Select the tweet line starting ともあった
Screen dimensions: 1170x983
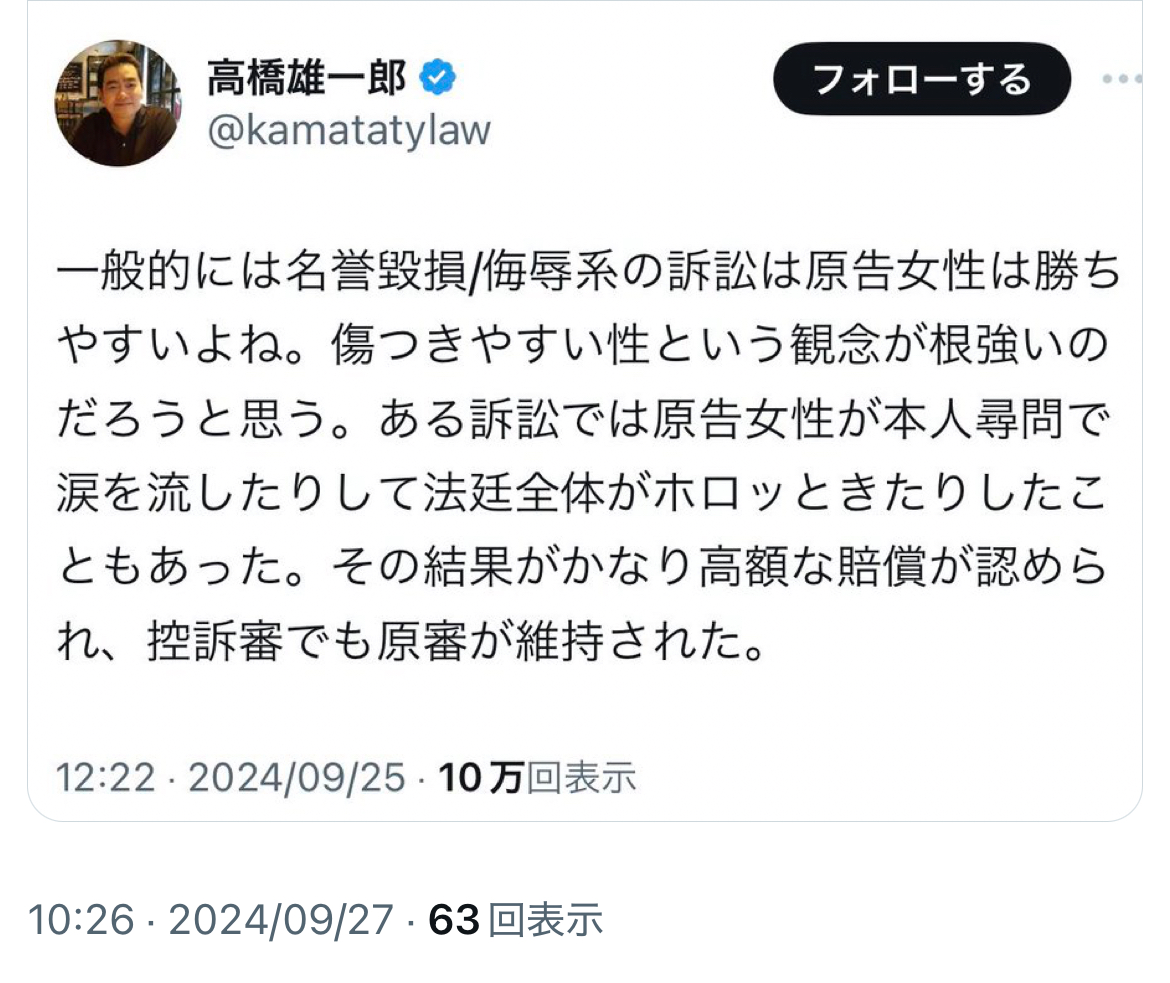[582, 567]
